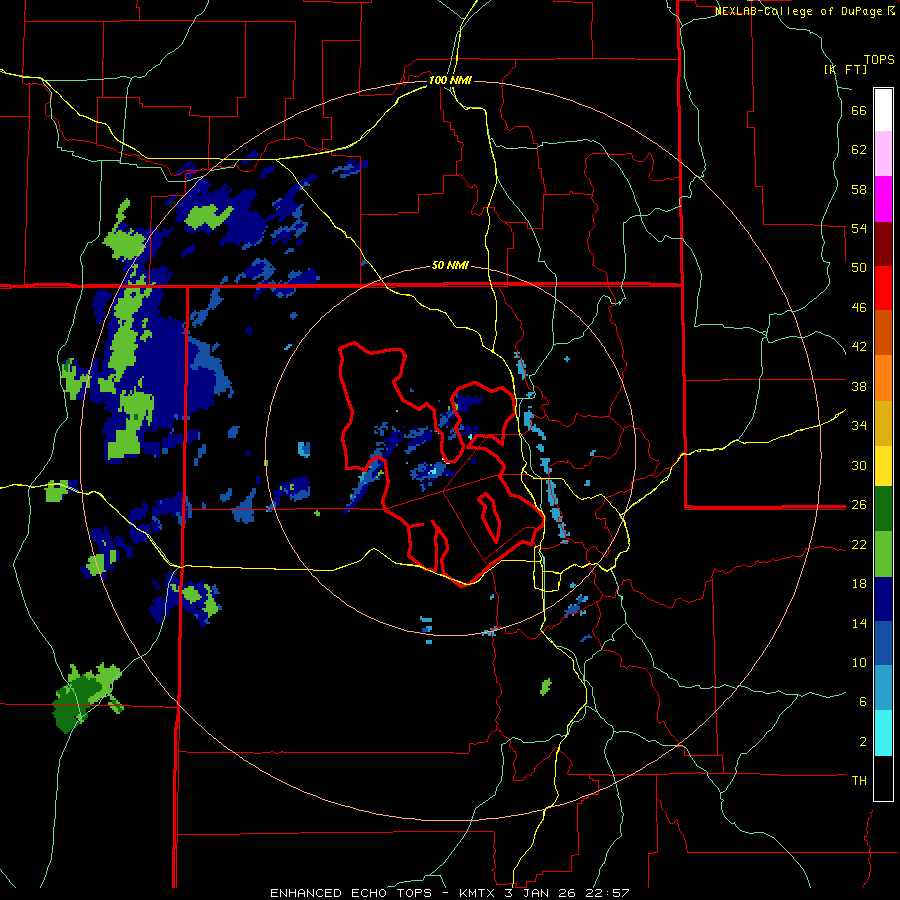Viewport: 900px width, 900px height.
Task: Click the legend value "50"
Action: pos(859,267)
